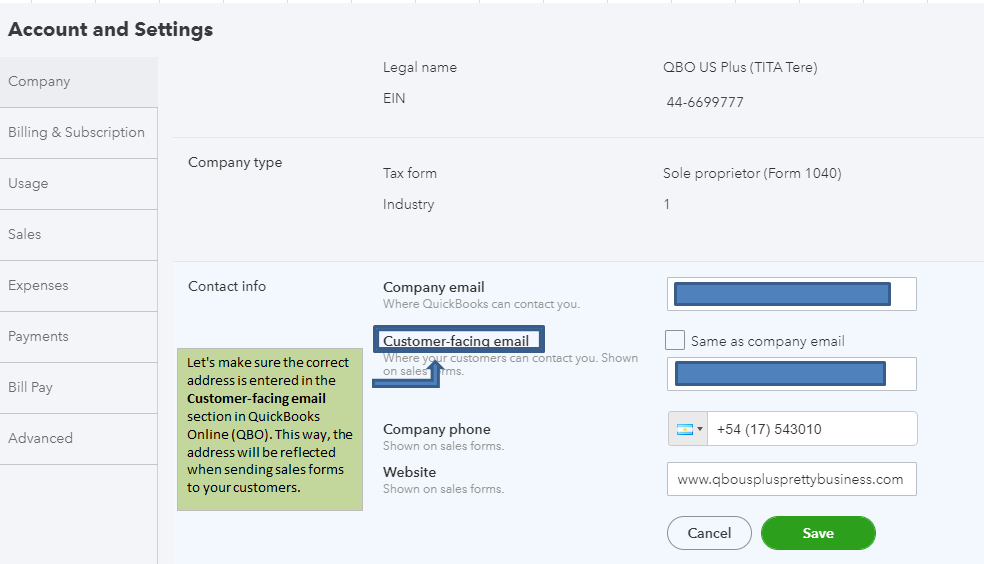984x564 pixels.
Task: Click the Argentina flag icon
Action: tap(685, 429)
